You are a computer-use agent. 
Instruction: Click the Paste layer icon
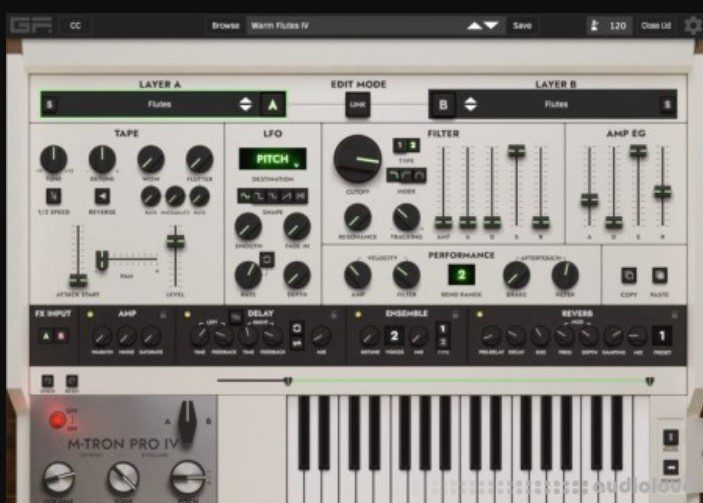660,275
